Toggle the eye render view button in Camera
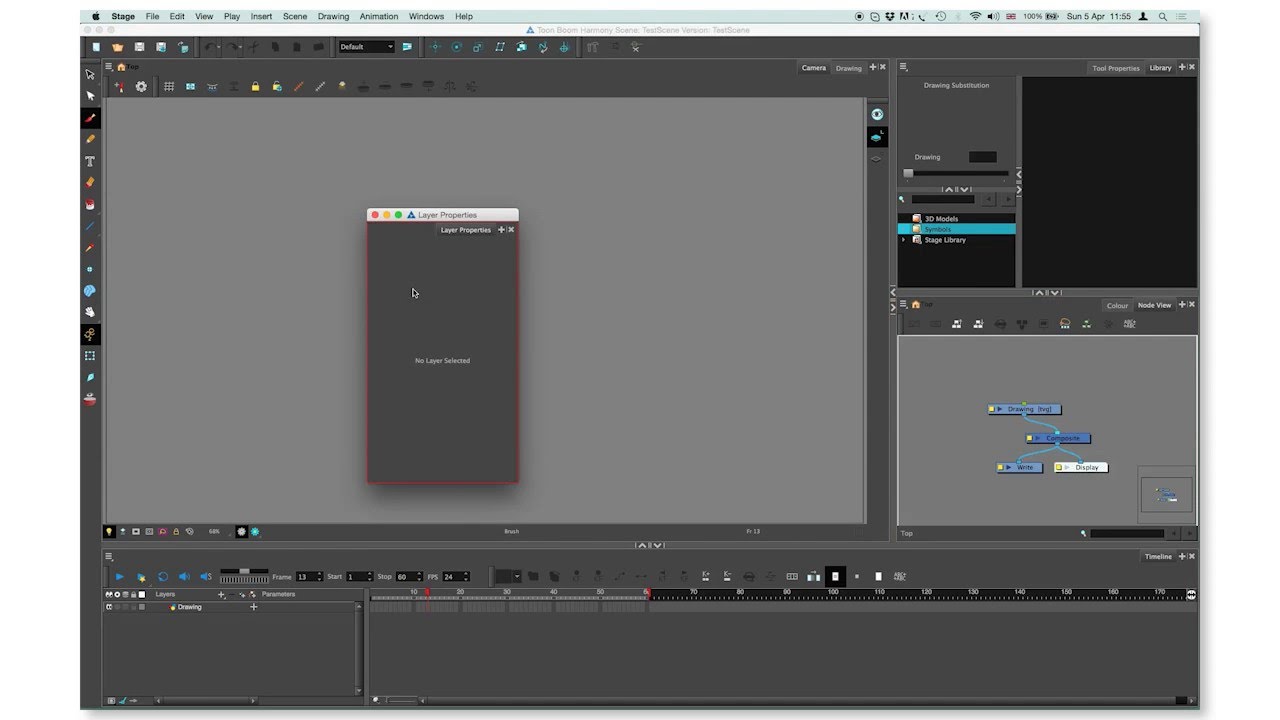Screen dimensions: 1280x720 pyautogui.click(x=877, y=115)
